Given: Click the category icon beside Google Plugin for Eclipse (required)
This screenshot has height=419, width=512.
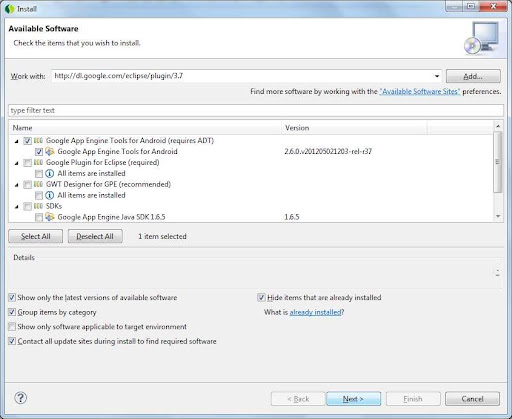Looking at the screenshot, I should pyautogui.click(x=38, y=163).
